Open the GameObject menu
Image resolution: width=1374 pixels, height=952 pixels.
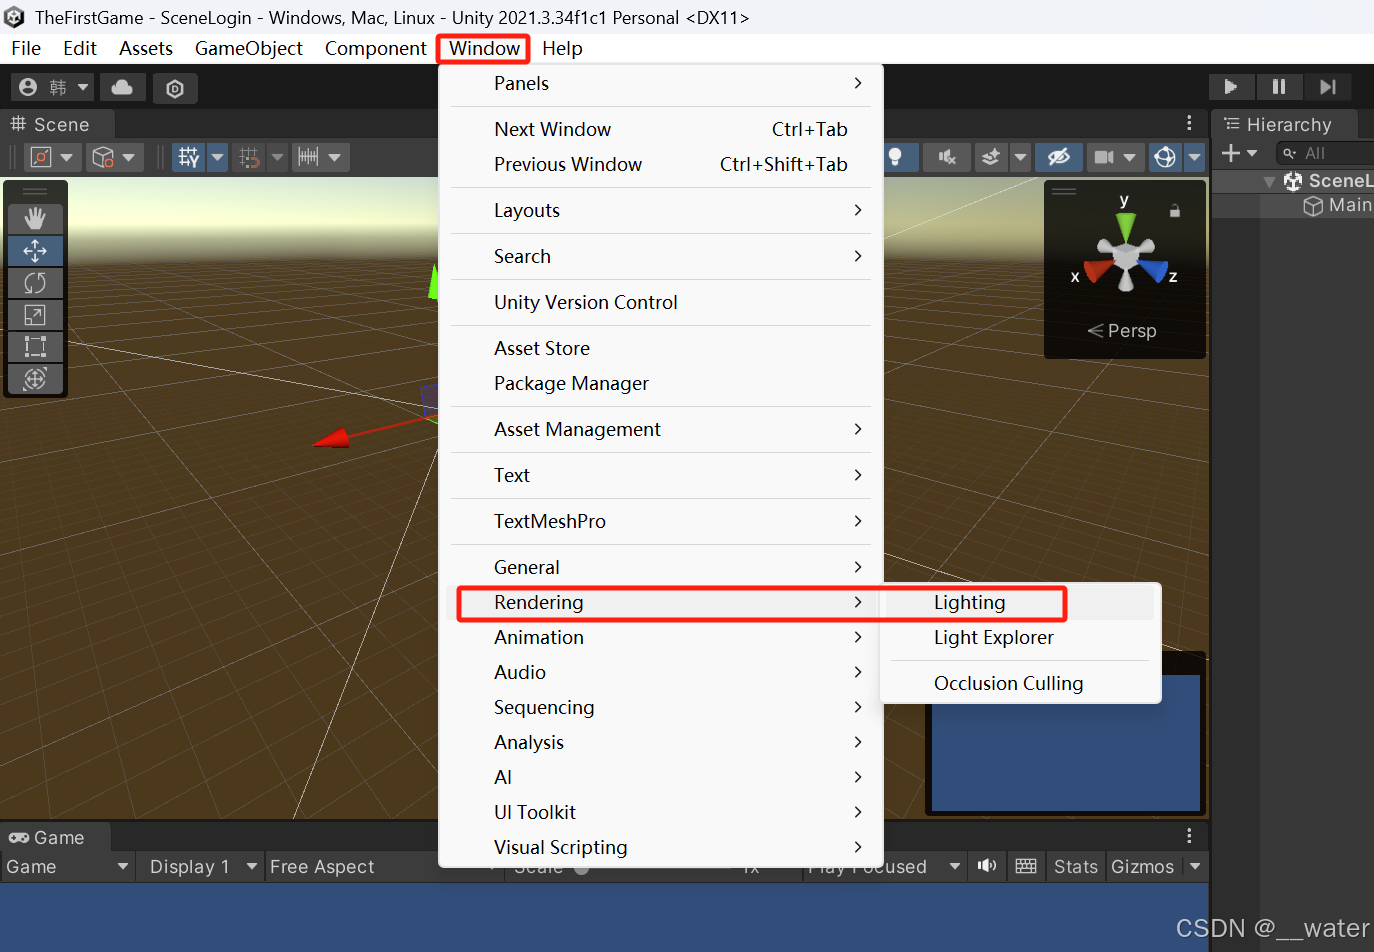[x=248, y=48]
